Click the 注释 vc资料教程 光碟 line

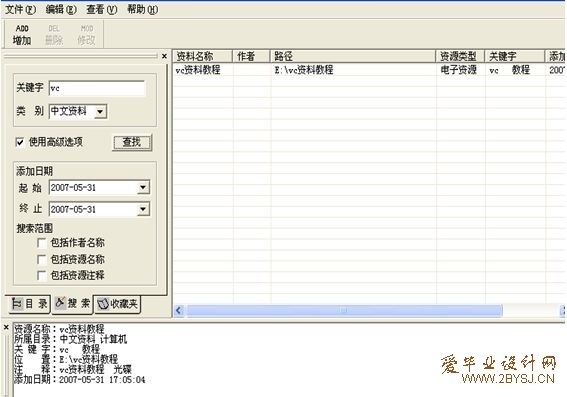72,369
